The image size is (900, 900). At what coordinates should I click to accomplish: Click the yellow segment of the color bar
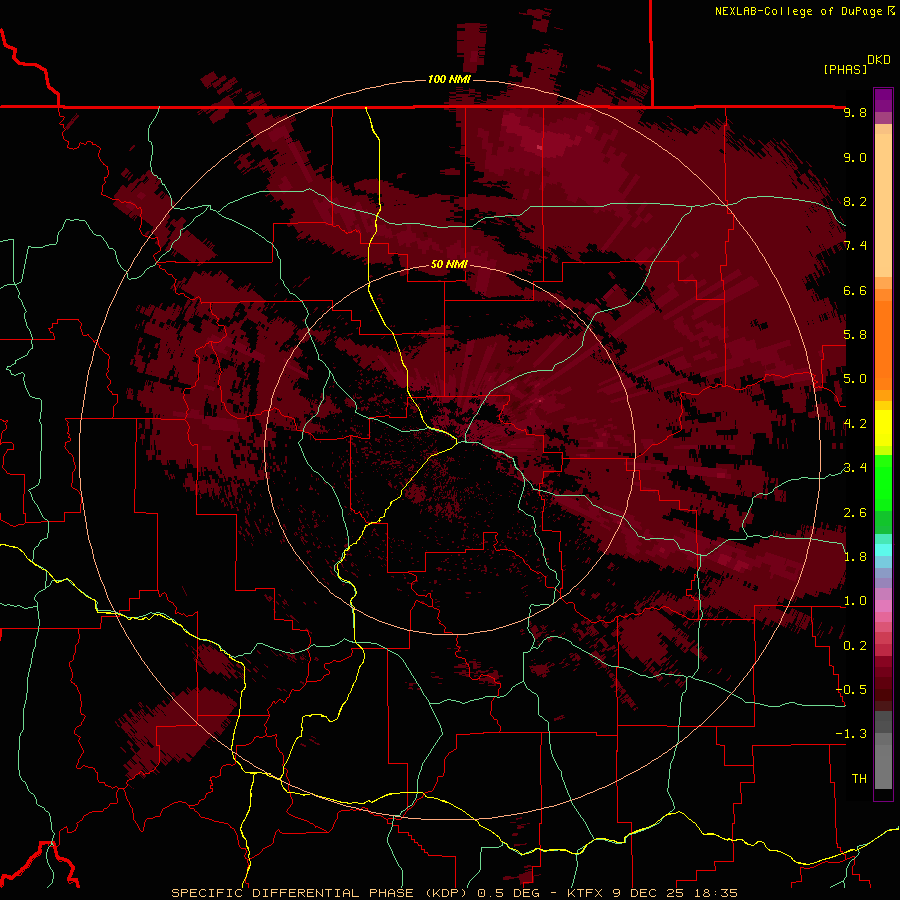pyautogui.click(x=883, y=428)
